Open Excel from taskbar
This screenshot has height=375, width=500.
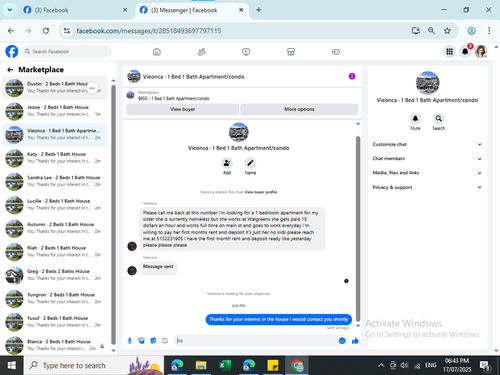225,365
